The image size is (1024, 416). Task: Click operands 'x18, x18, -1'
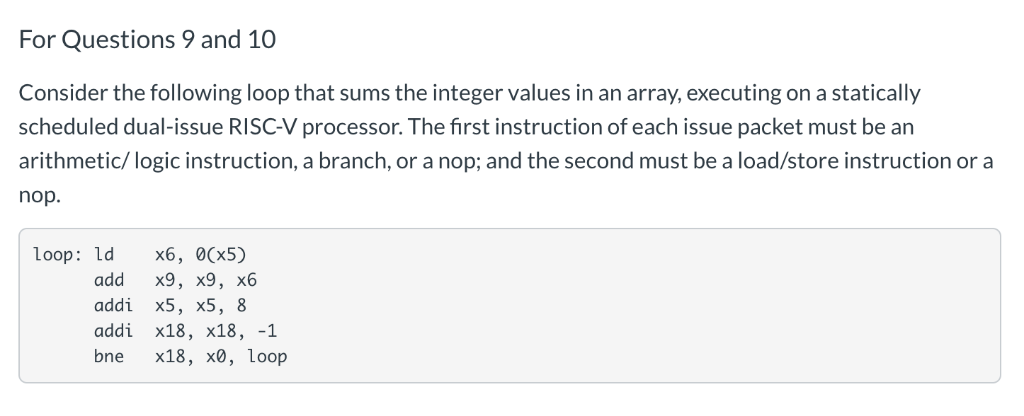click(216, 331)
